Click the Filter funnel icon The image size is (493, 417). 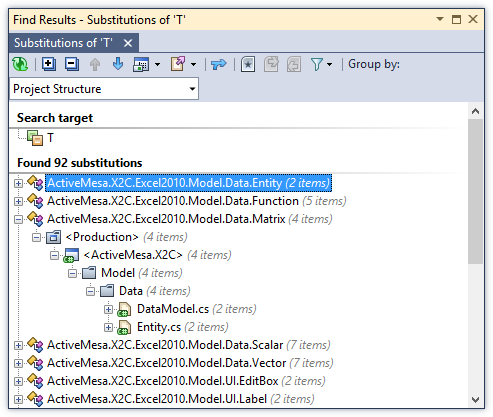pos(317,64)
